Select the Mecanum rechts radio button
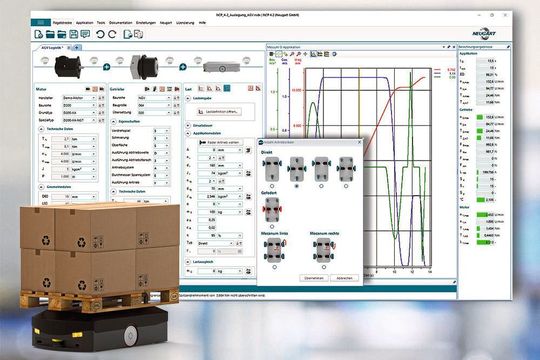 click(x=324, y=267)
